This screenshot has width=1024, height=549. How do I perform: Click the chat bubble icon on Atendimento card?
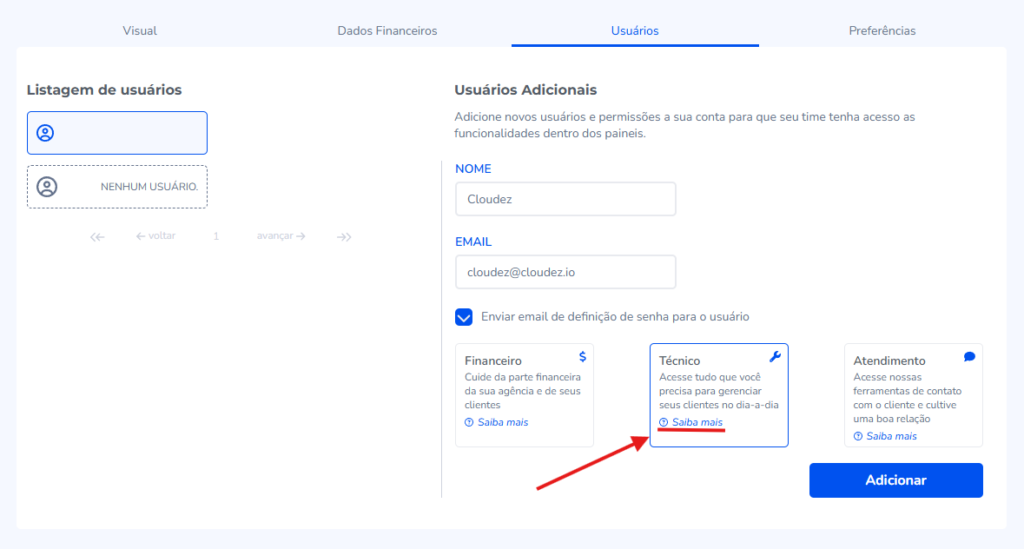969,356
